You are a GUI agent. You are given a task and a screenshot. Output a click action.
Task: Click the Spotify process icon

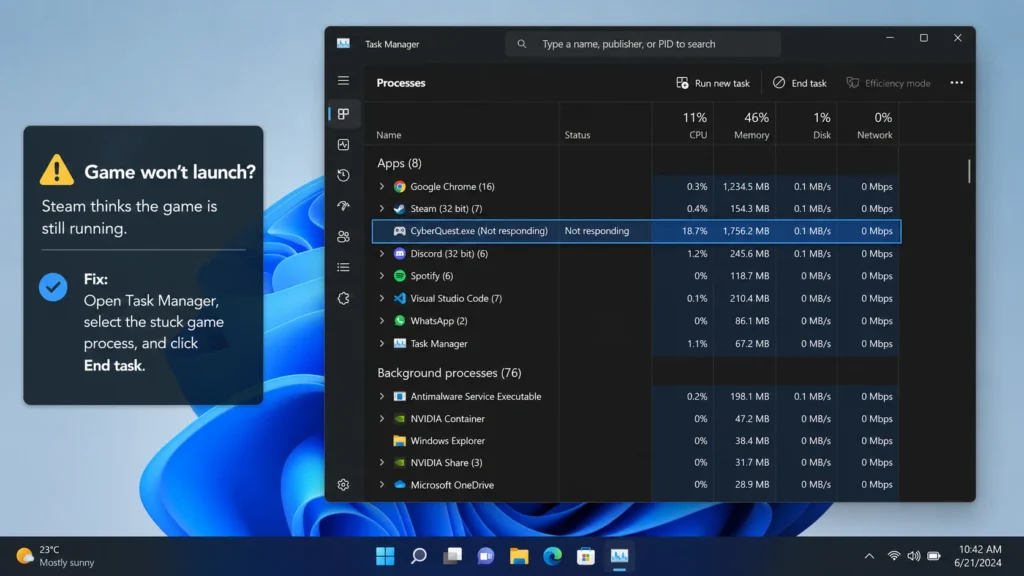400,276
